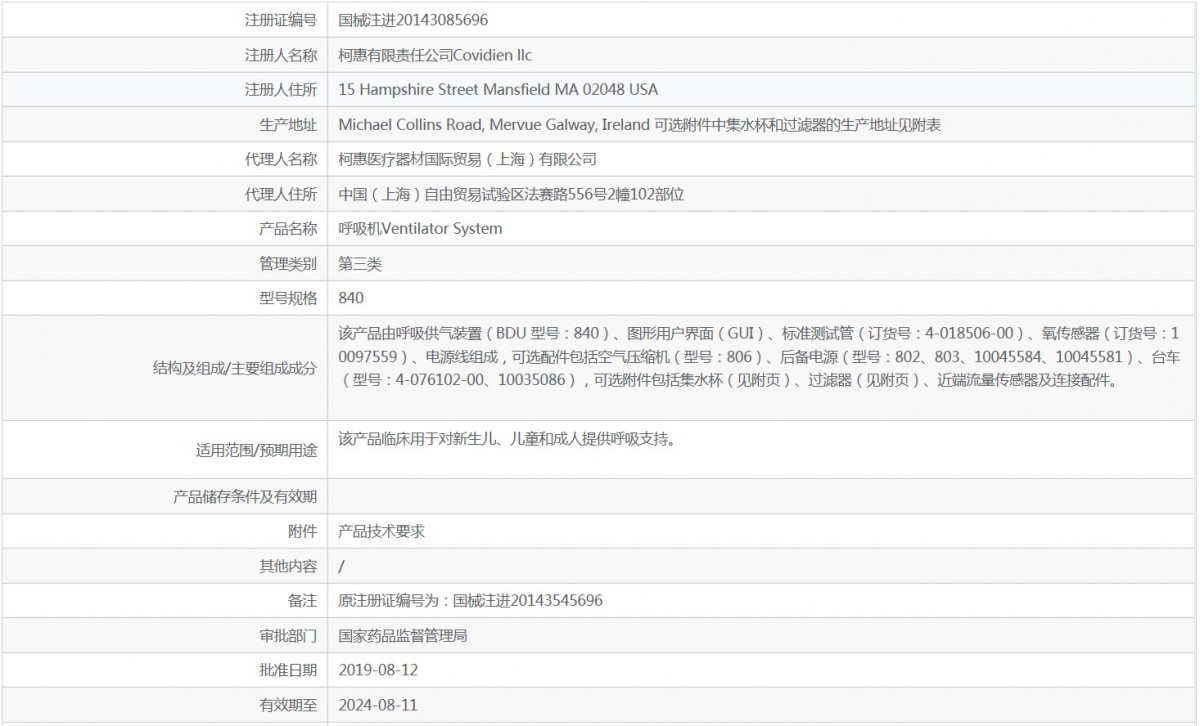This screenshot has width=1200, height=726.
Task: Select the model value 840
Action: [351, 298]
